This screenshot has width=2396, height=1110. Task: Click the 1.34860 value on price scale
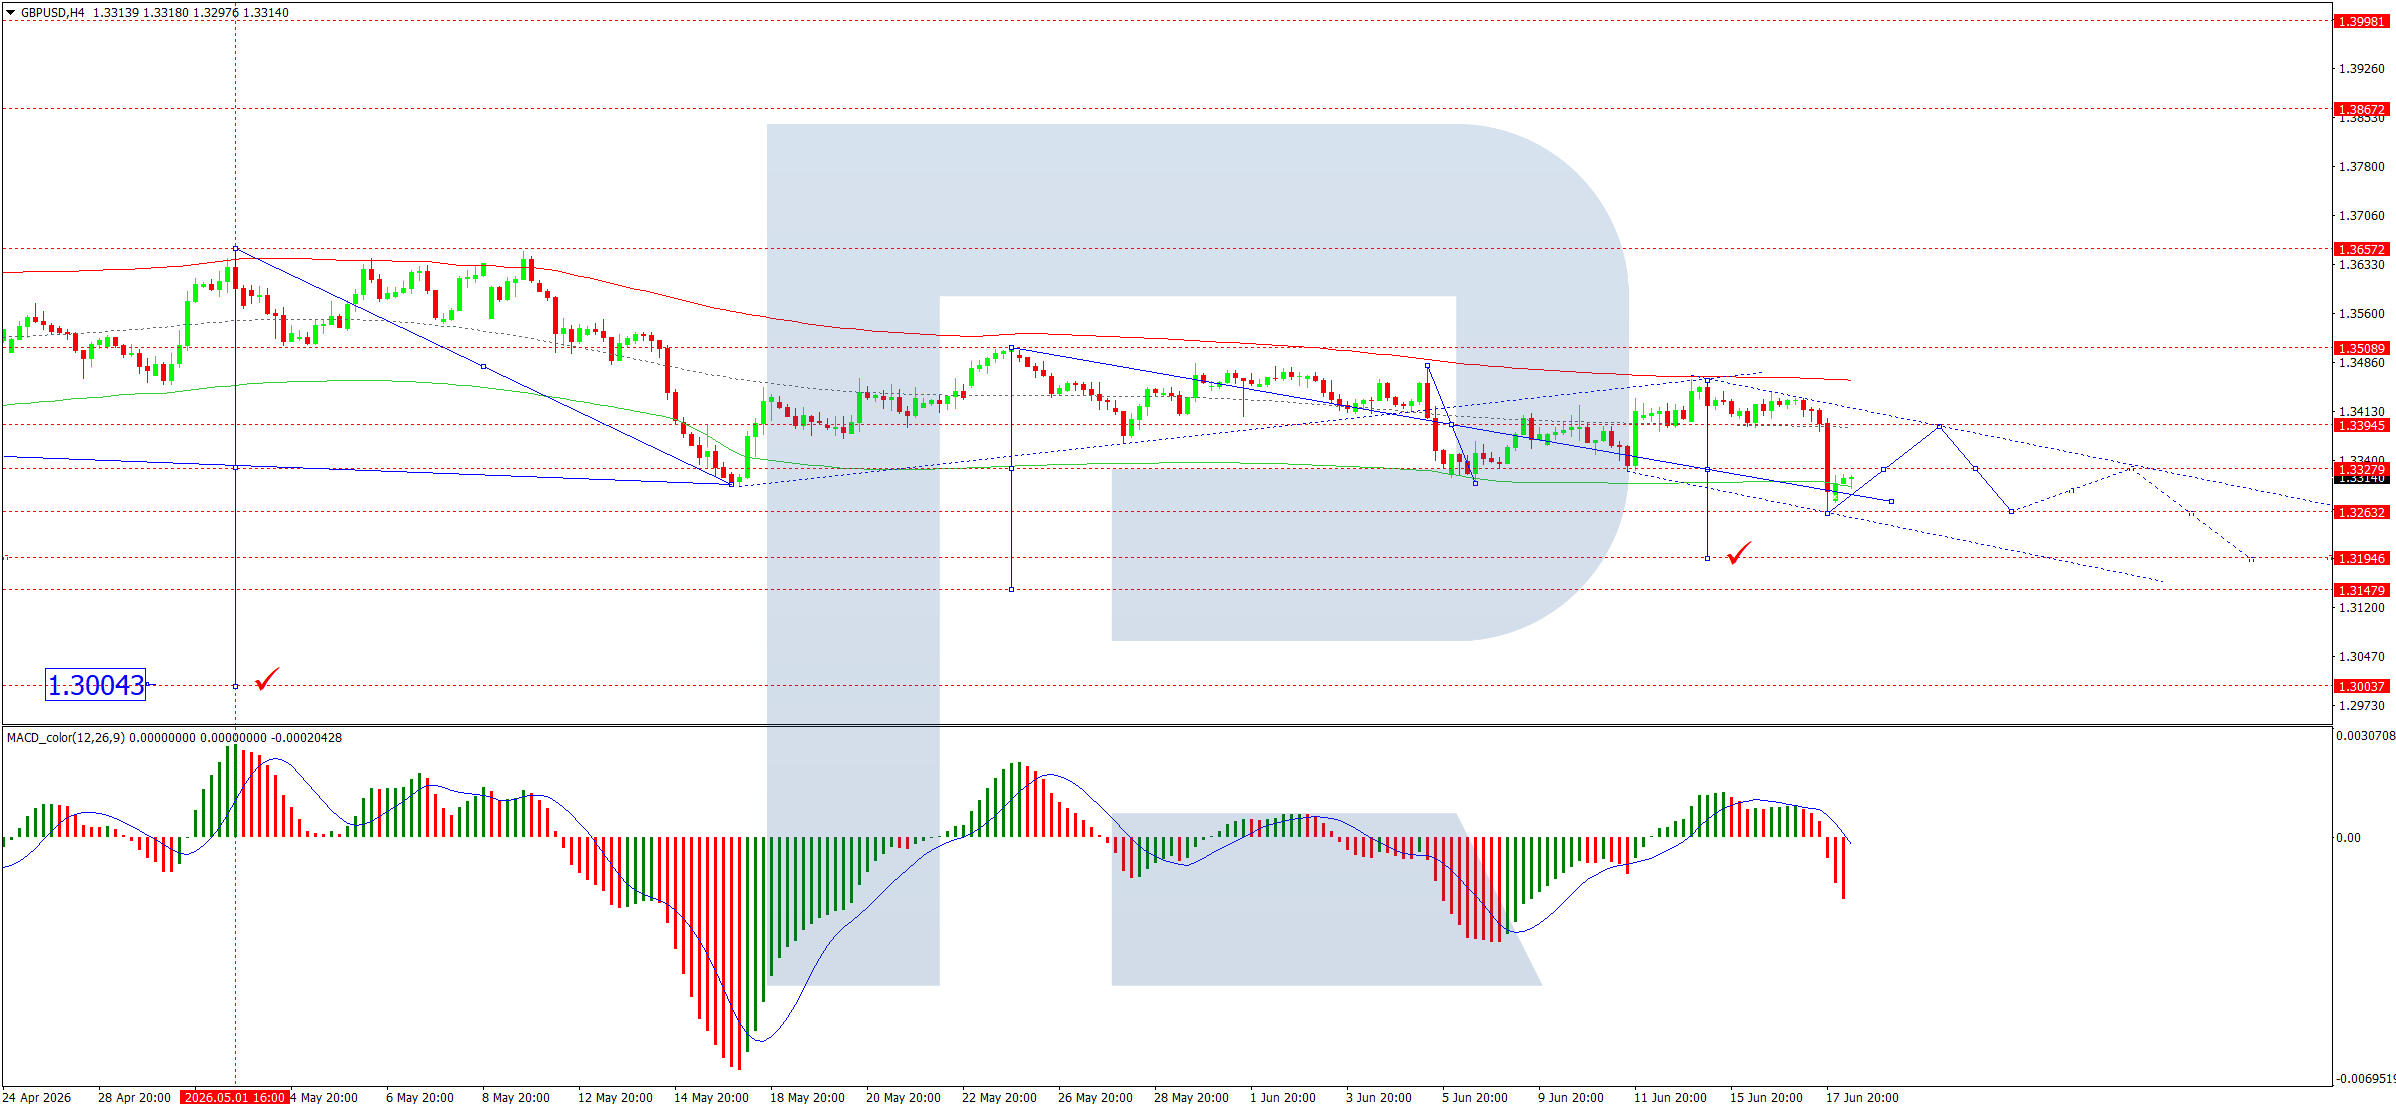tap(2361, 363)
